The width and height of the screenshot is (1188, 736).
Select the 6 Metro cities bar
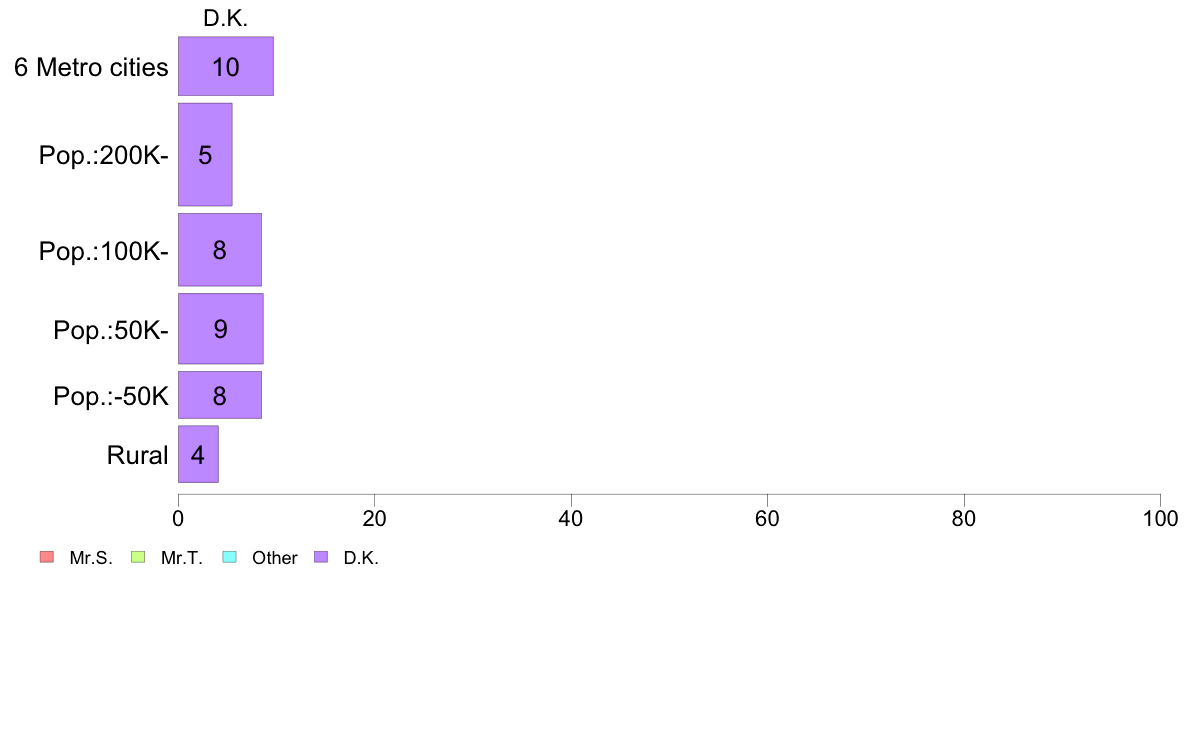point(226,66)
